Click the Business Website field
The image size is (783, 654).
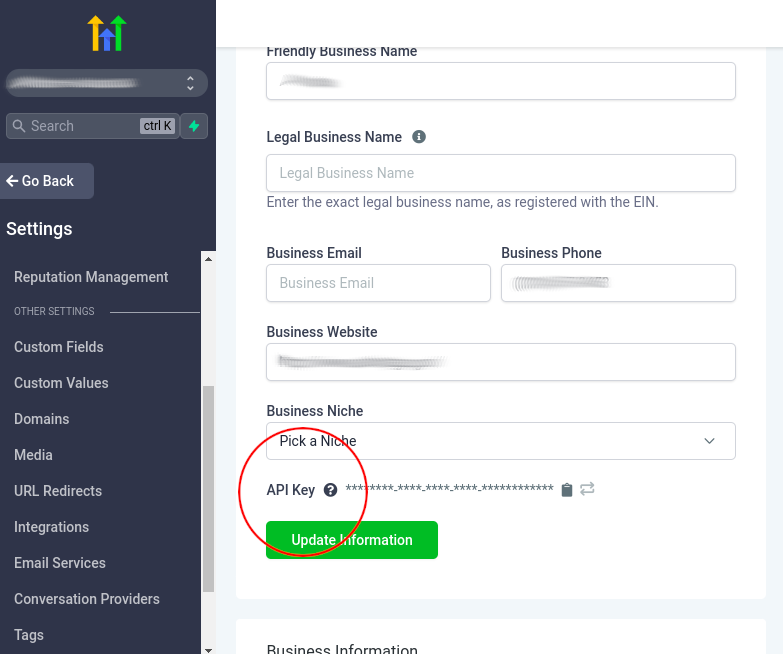pyautogui.click(x=501, y=362)
